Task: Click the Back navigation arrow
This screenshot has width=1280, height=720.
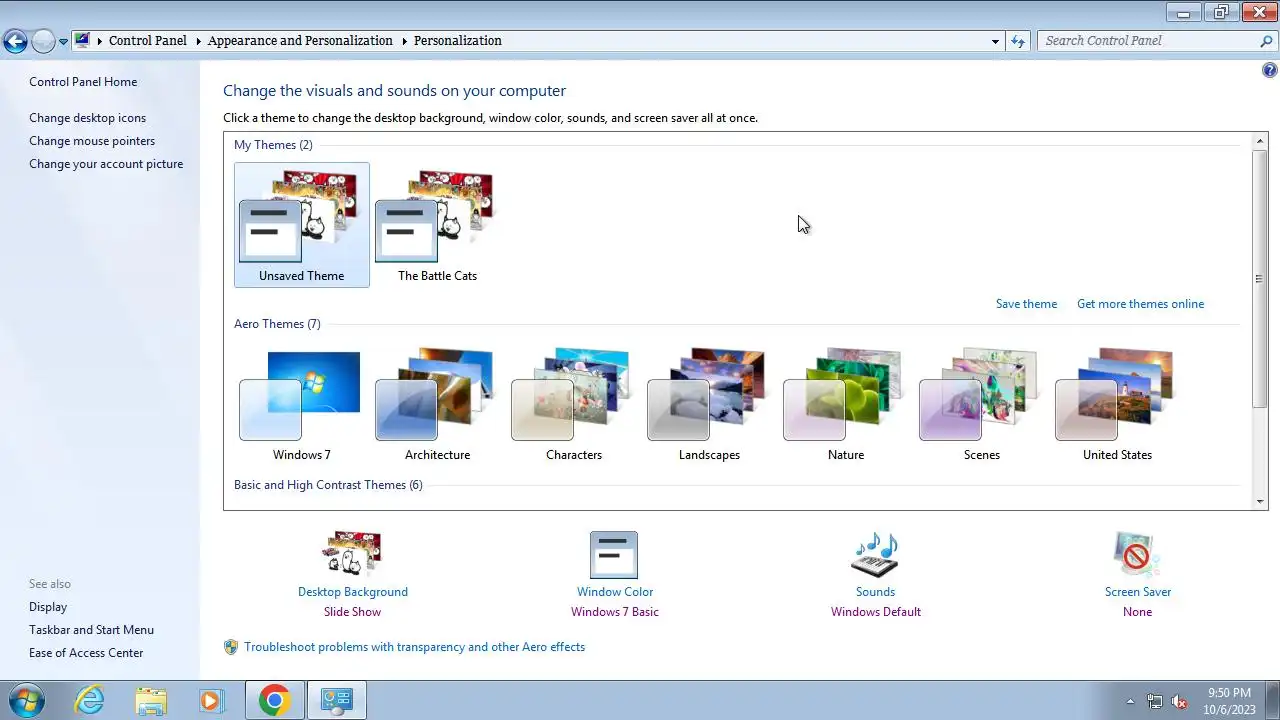Action: click(15, 41)
